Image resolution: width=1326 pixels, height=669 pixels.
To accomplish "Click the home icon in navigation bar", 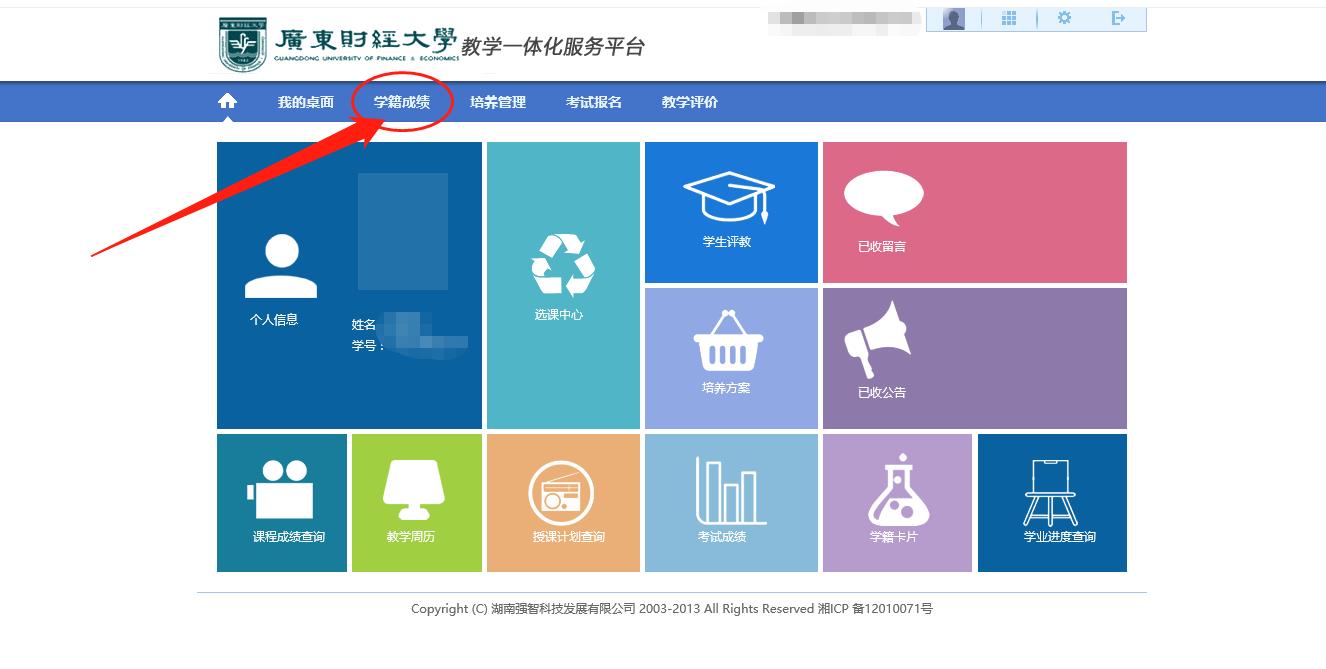I will pos(228,101).
